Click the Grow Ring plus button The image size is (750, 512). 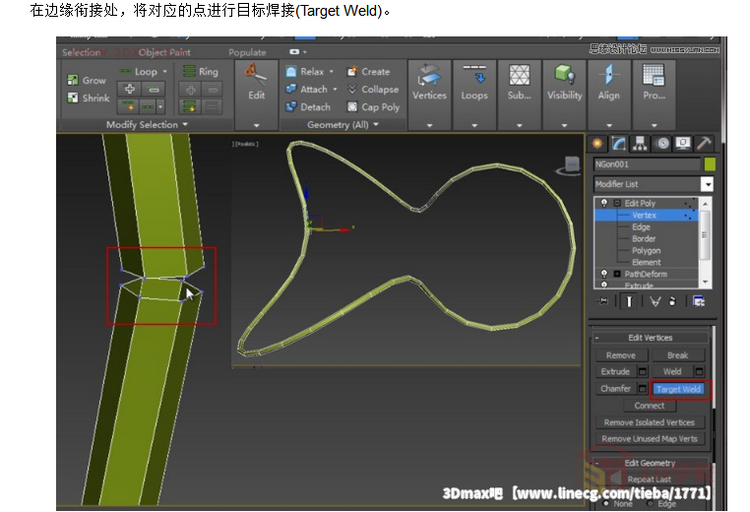190,89
